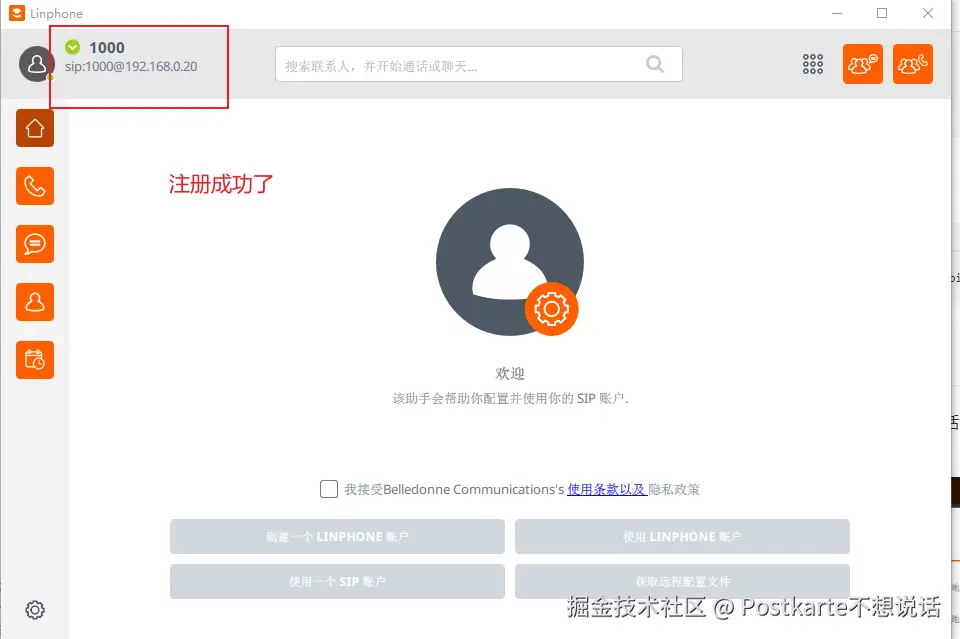Start a group chat via top-right icon

click(x=863, y=64)
